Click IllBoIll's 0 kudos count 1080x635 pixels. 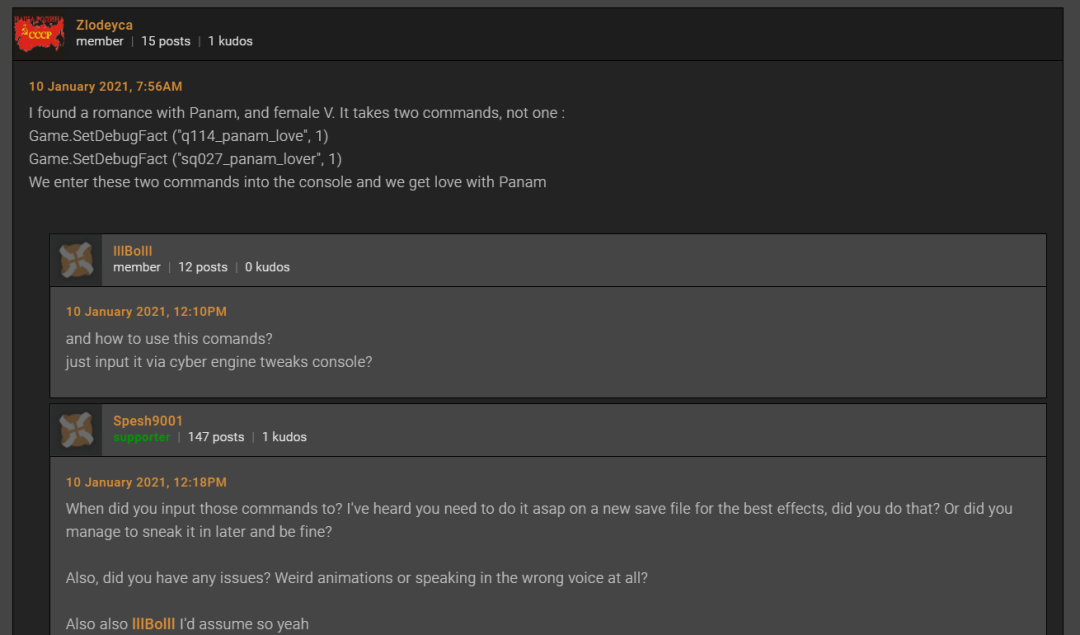tap(267, 267)
